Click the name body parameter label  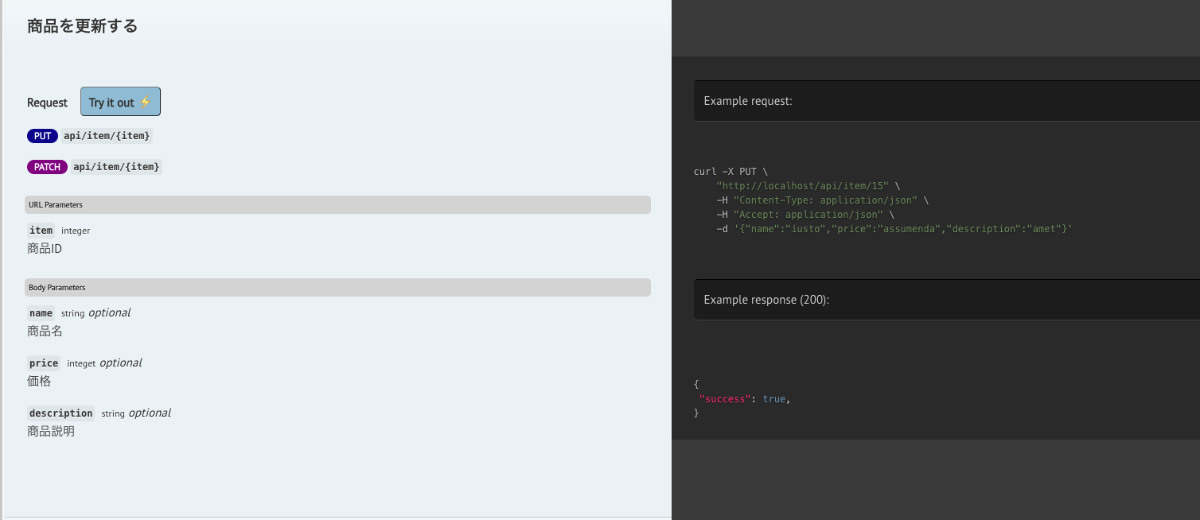point(41,313)
